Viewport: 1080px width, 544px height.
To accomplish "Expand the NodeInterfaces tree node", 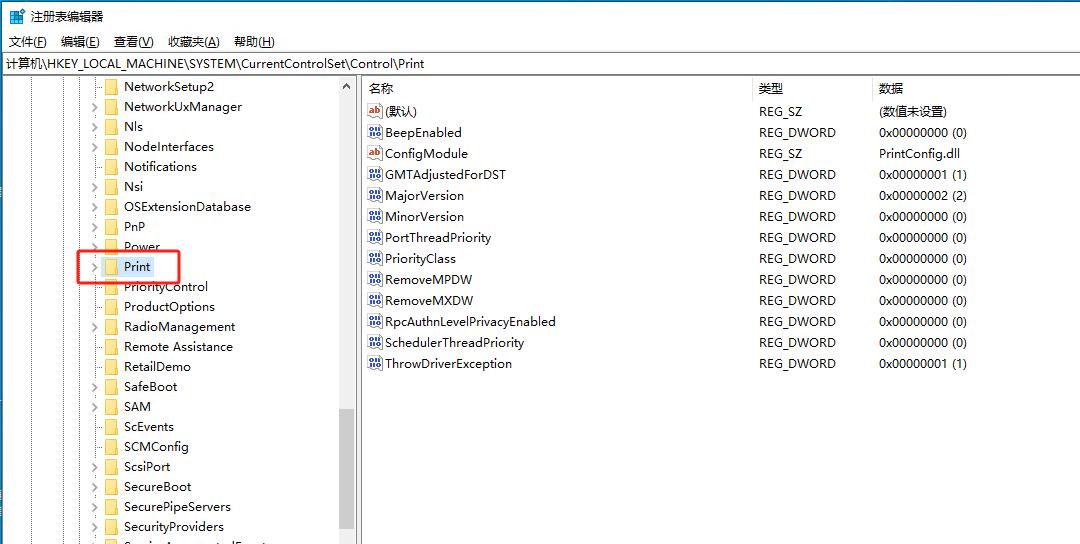I will (x=95, y=147).
